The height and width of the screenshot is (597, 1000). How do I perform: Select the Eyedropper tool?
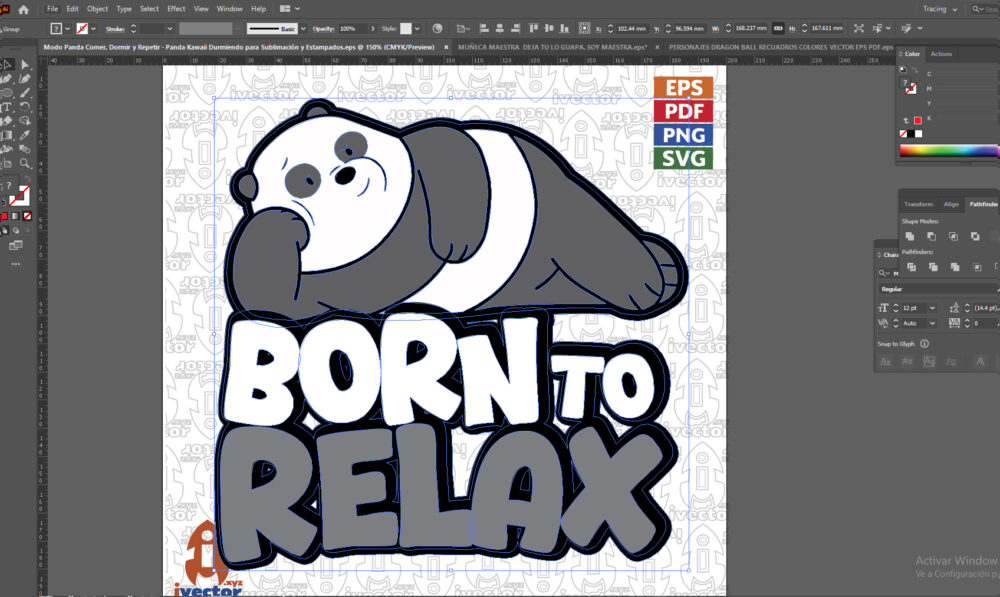click(x=25, y=135)
